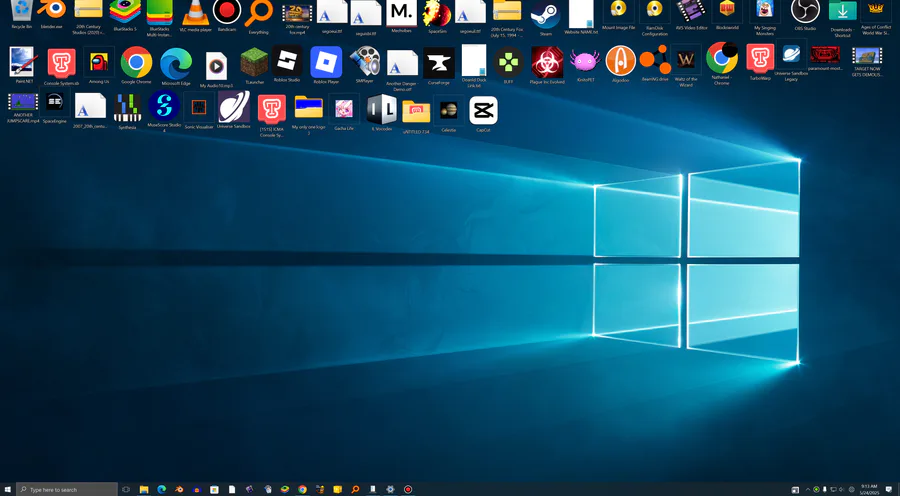900x496 pixels.
Task: Select the 20th century fox.mp4 video file
Action: click(297, 16)
